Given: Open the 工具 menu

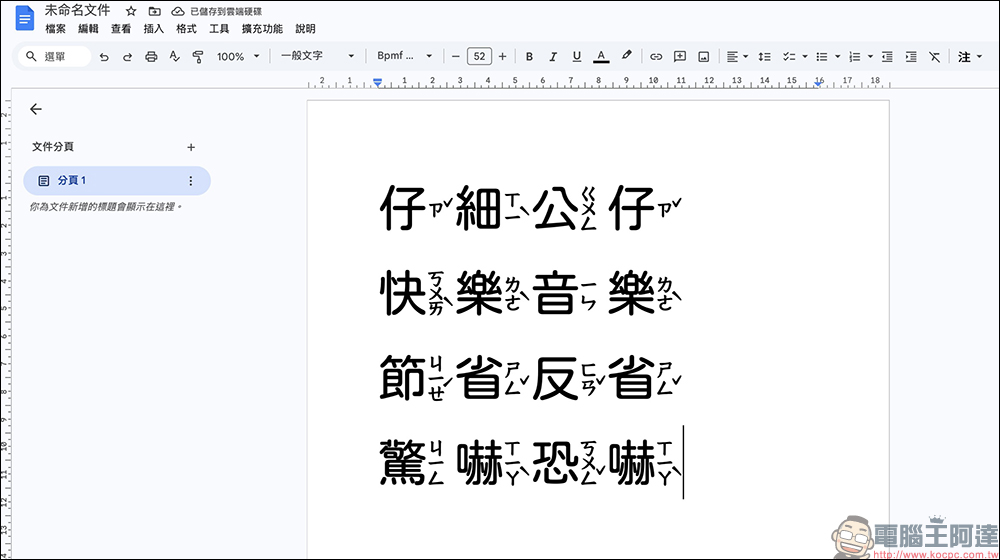Looking at the screenshot, I should [x=219, y=29].
